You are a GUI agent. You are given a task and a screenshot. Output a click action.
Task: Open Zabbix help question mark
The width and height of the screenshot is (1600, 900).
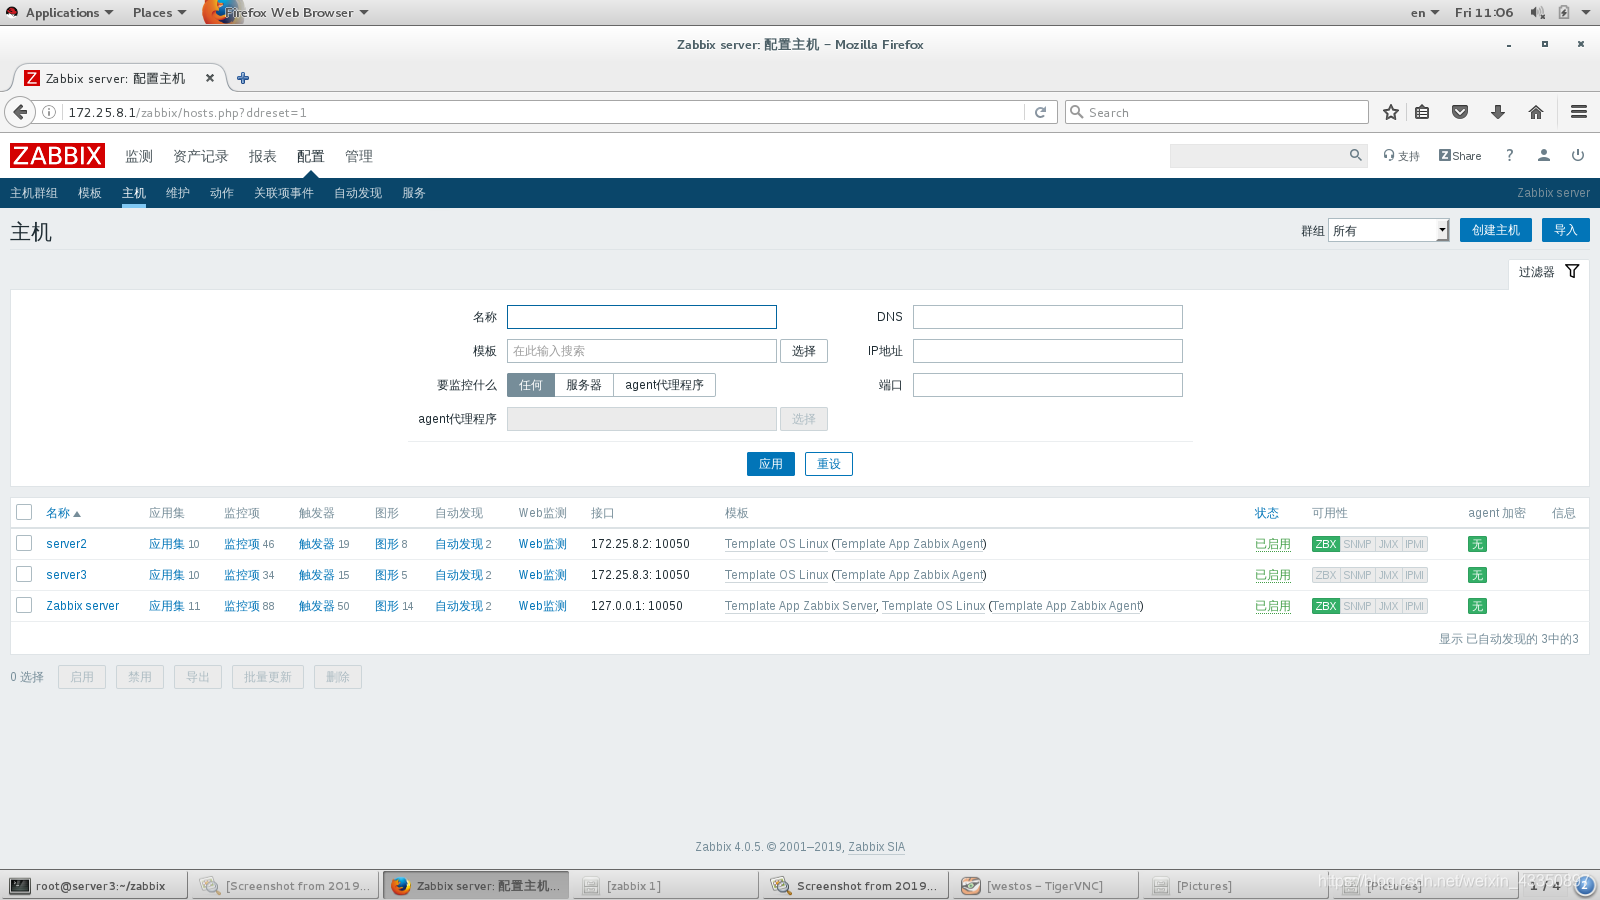pyautogui.click(x=1509, y=155)
